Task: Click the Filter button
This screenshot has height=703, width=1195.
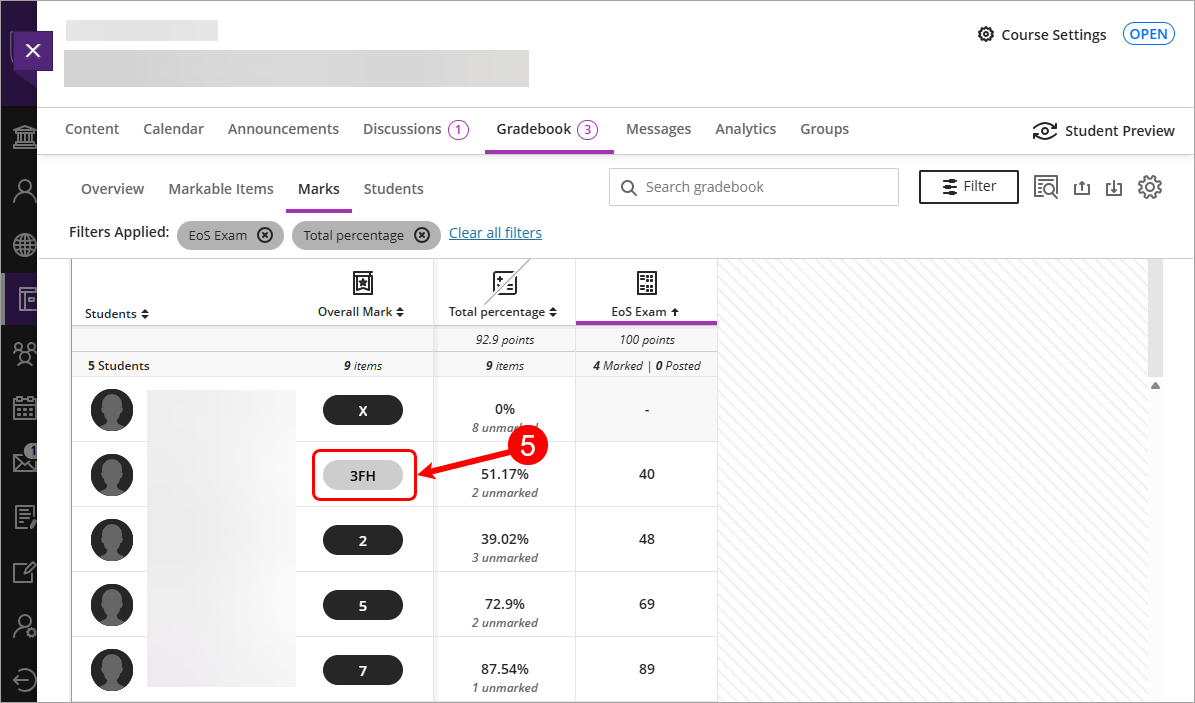Action: click(x=968, y=186)
